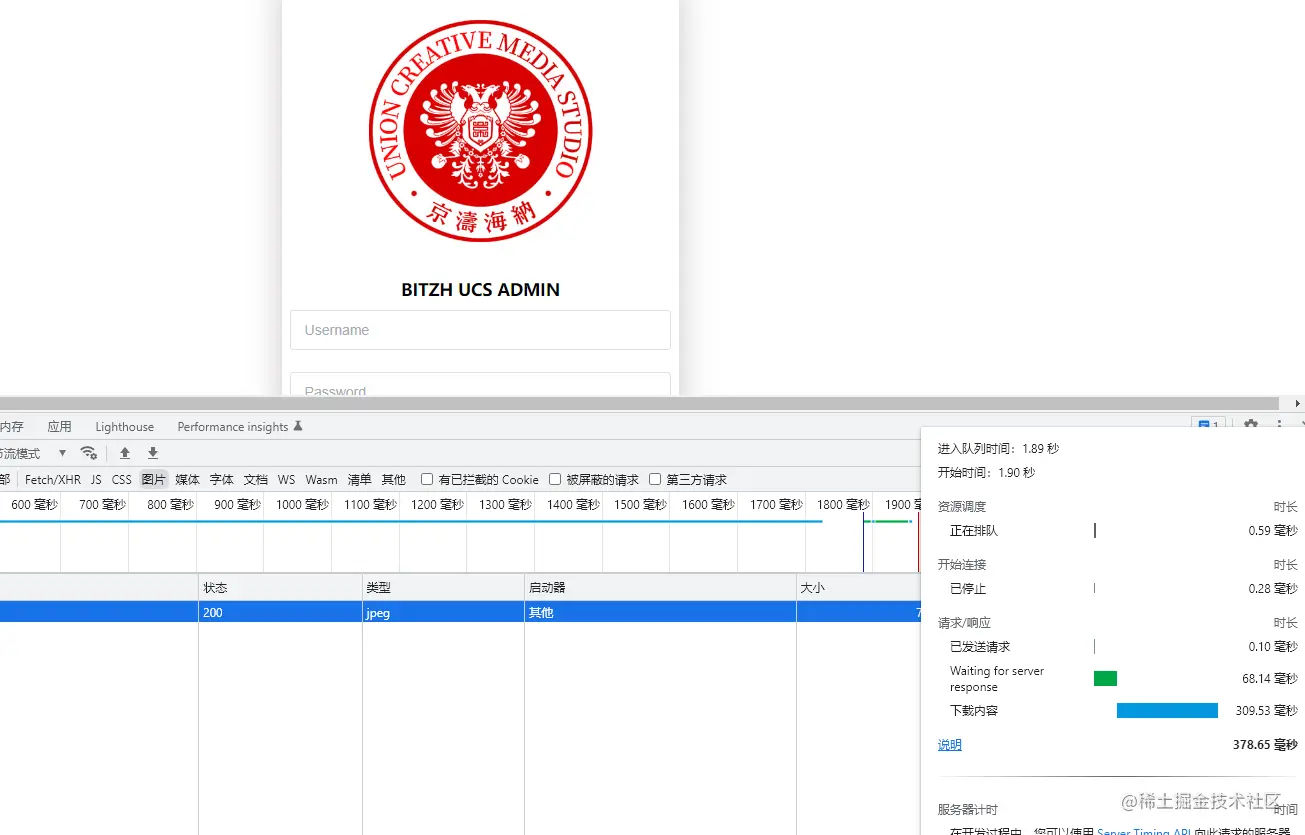The width and height of the screenshot is (1305, 835).
Task: Click the 开始时间 1.90 秒 text
Action: tap(986, 472)
